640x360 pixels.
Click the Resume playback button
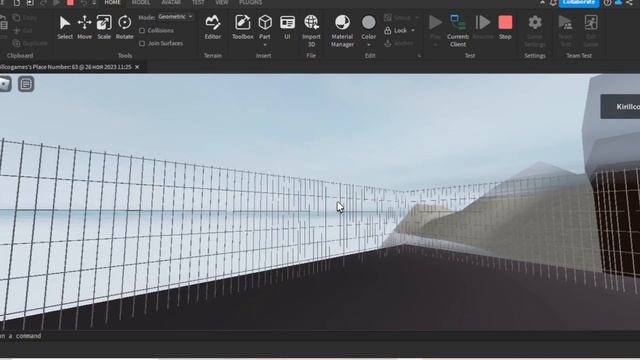point(483,27)
